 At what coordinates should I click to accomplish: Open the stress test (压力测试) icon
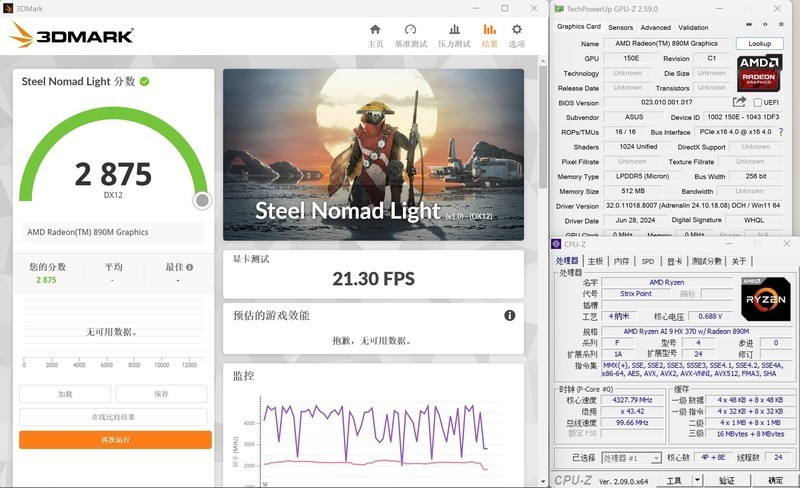click(454, 30)
